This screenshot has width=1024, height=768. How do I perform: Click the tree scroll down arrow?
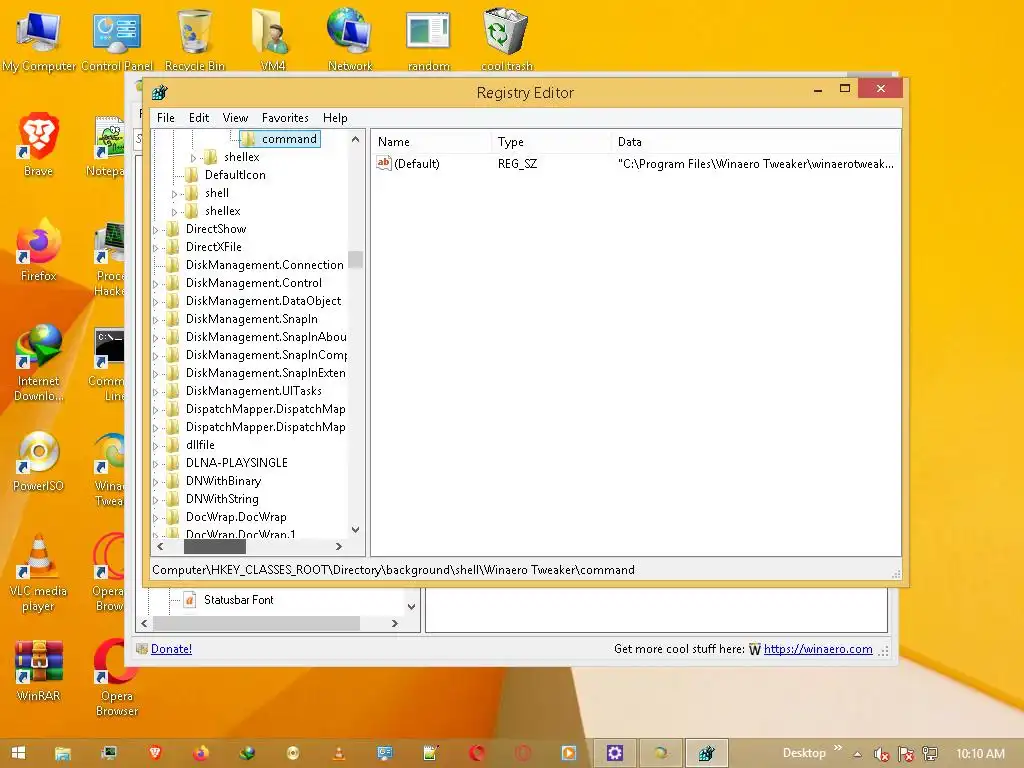point(355,530)
